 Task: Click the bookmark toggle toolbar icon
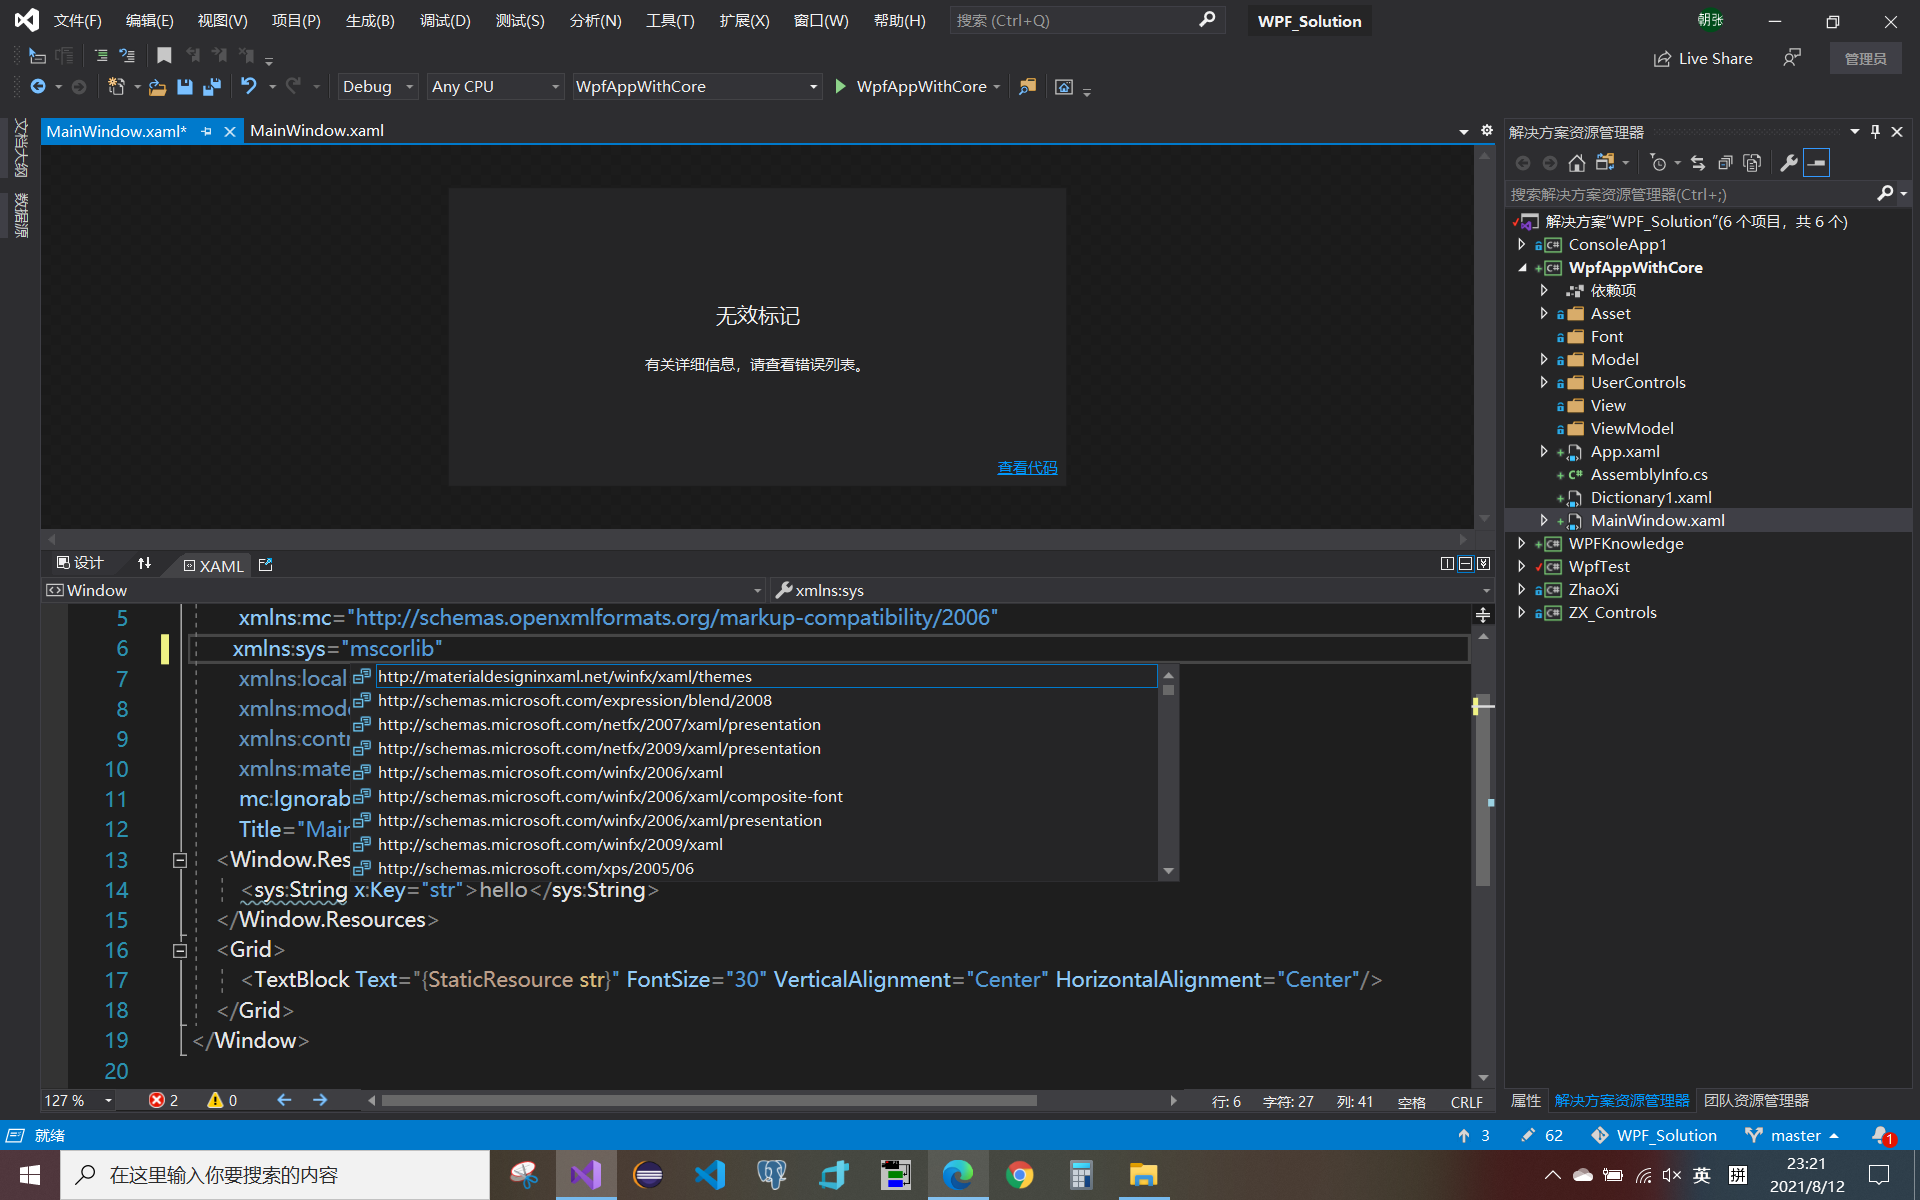165,56
